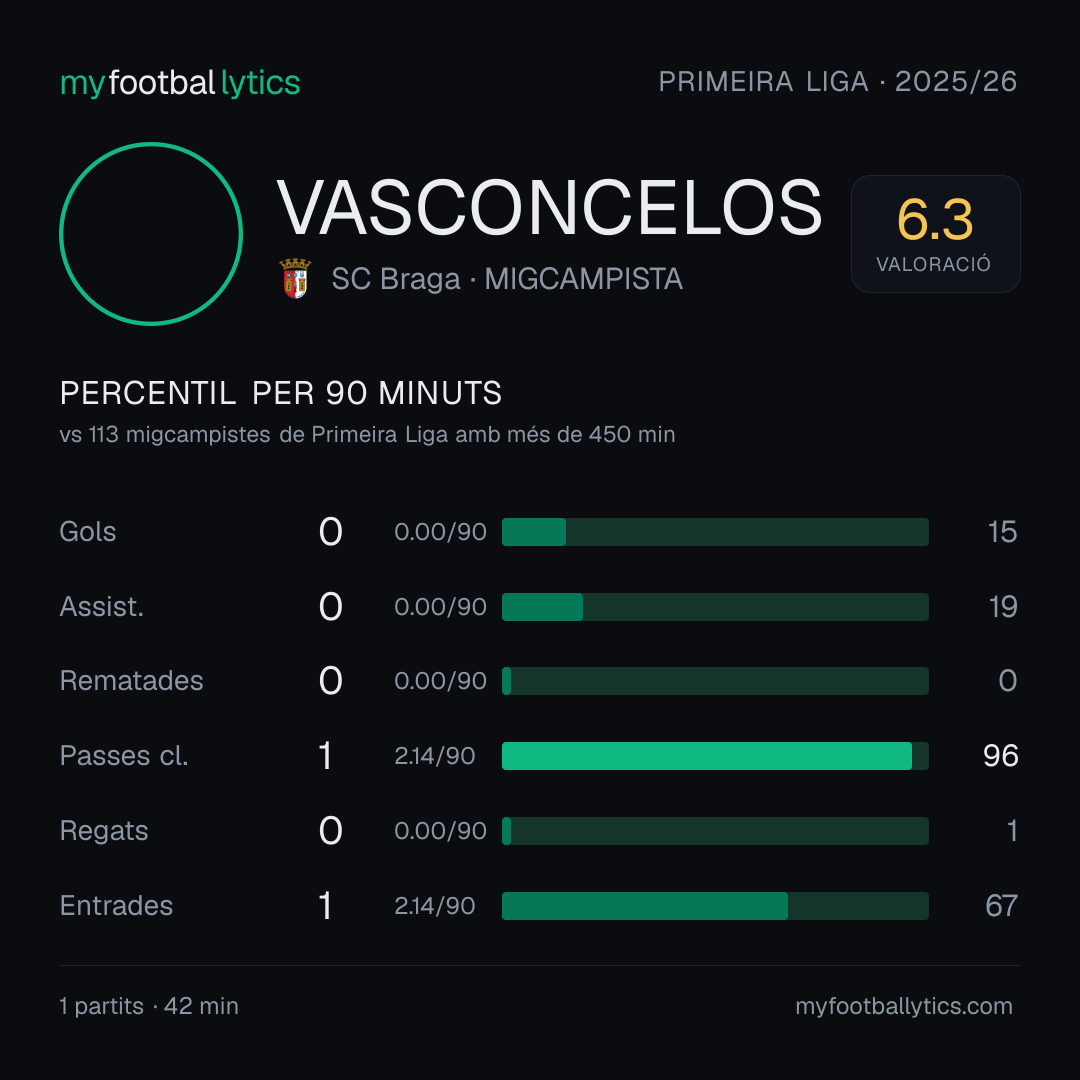Click the SC Braga · Migcampista text
This screenshot has height=1080, width=1080.
click(x=507, y=279)
